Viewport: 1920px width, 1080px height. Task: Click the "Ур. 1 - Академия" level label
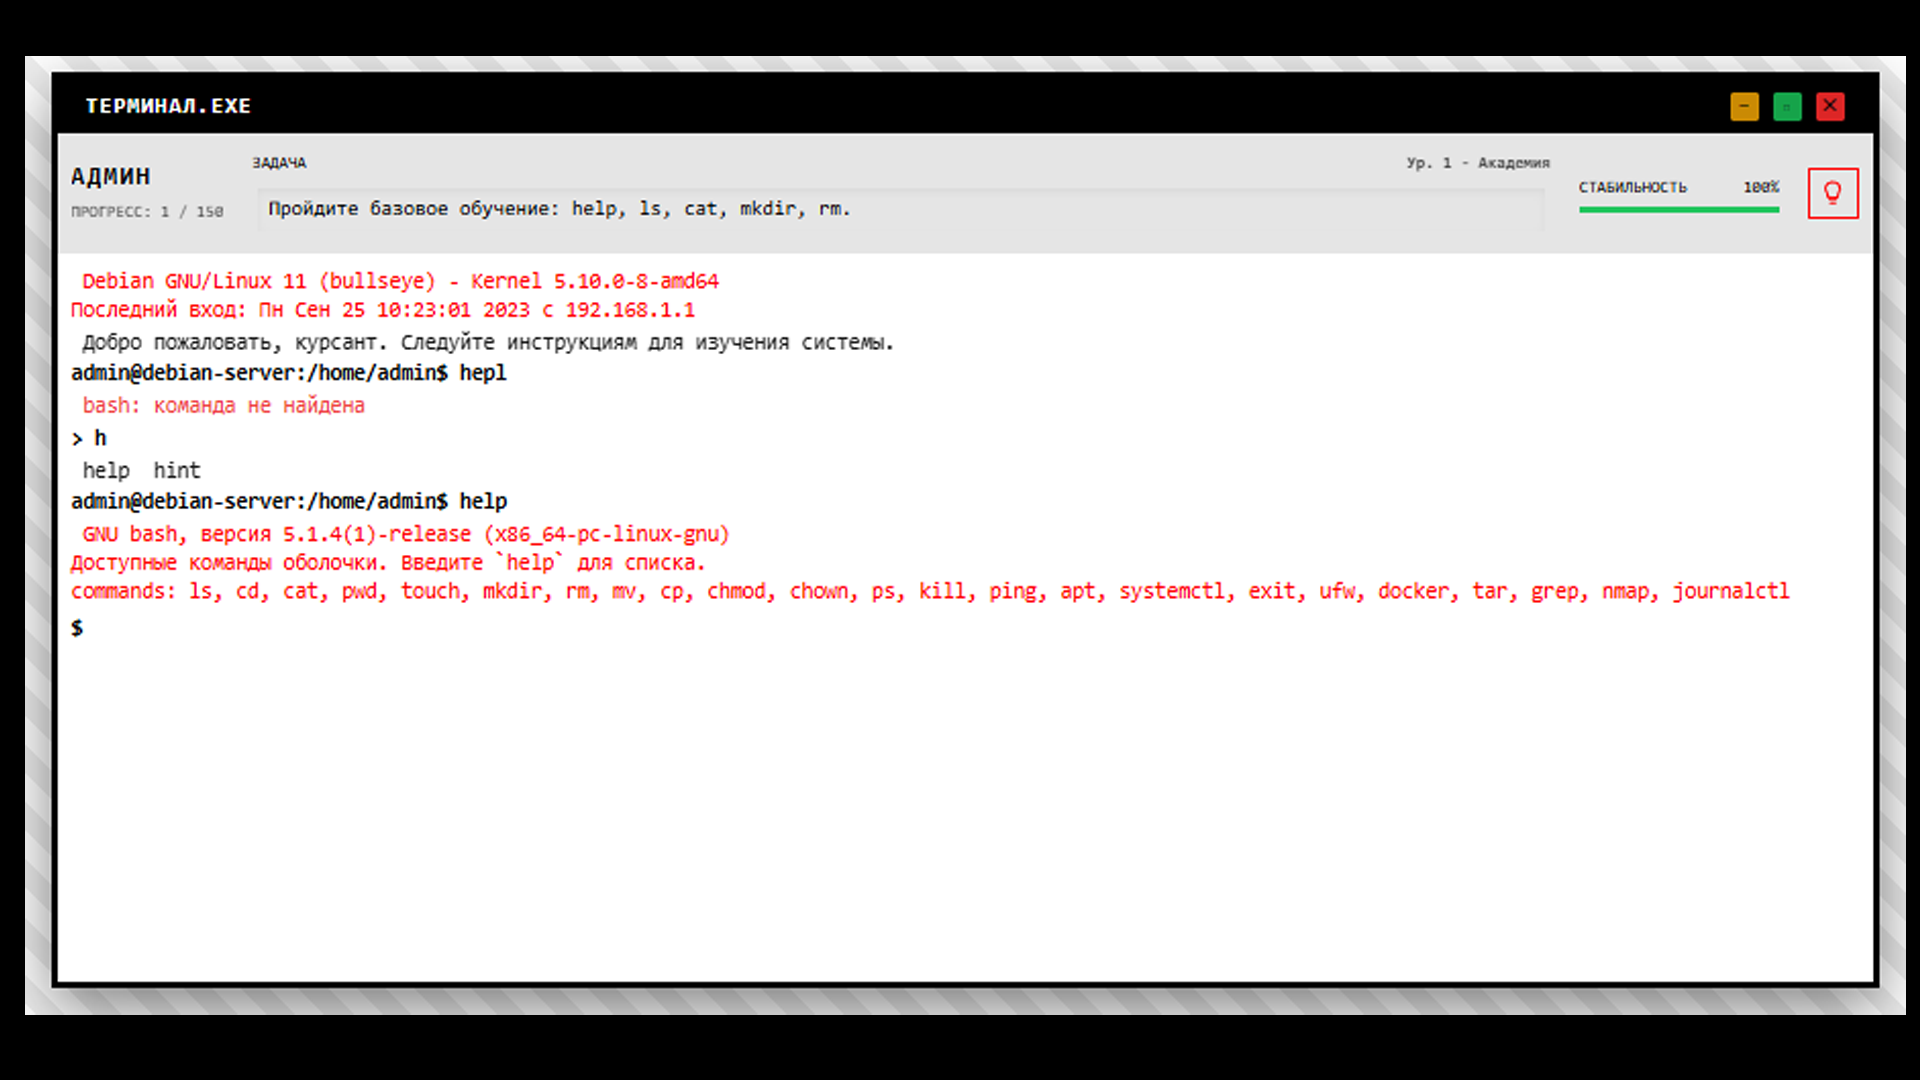(x=1479, y=162)
